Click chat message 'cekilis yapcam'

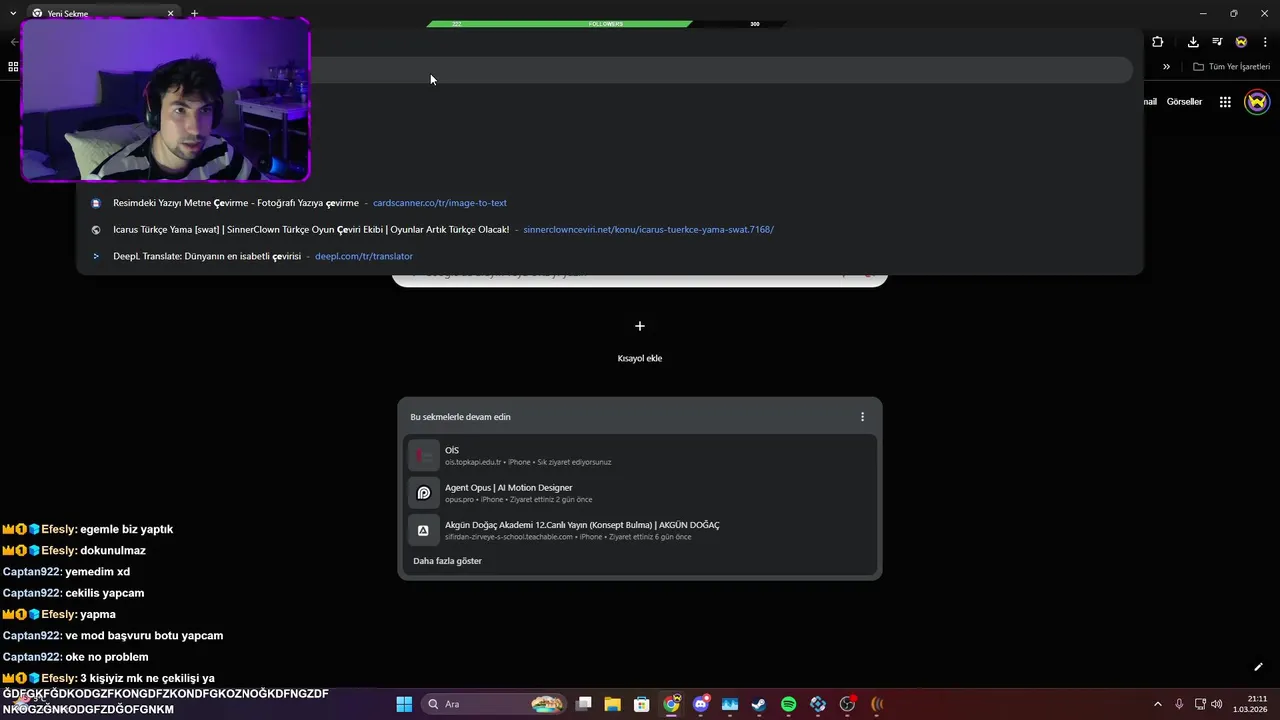(105, 593)
